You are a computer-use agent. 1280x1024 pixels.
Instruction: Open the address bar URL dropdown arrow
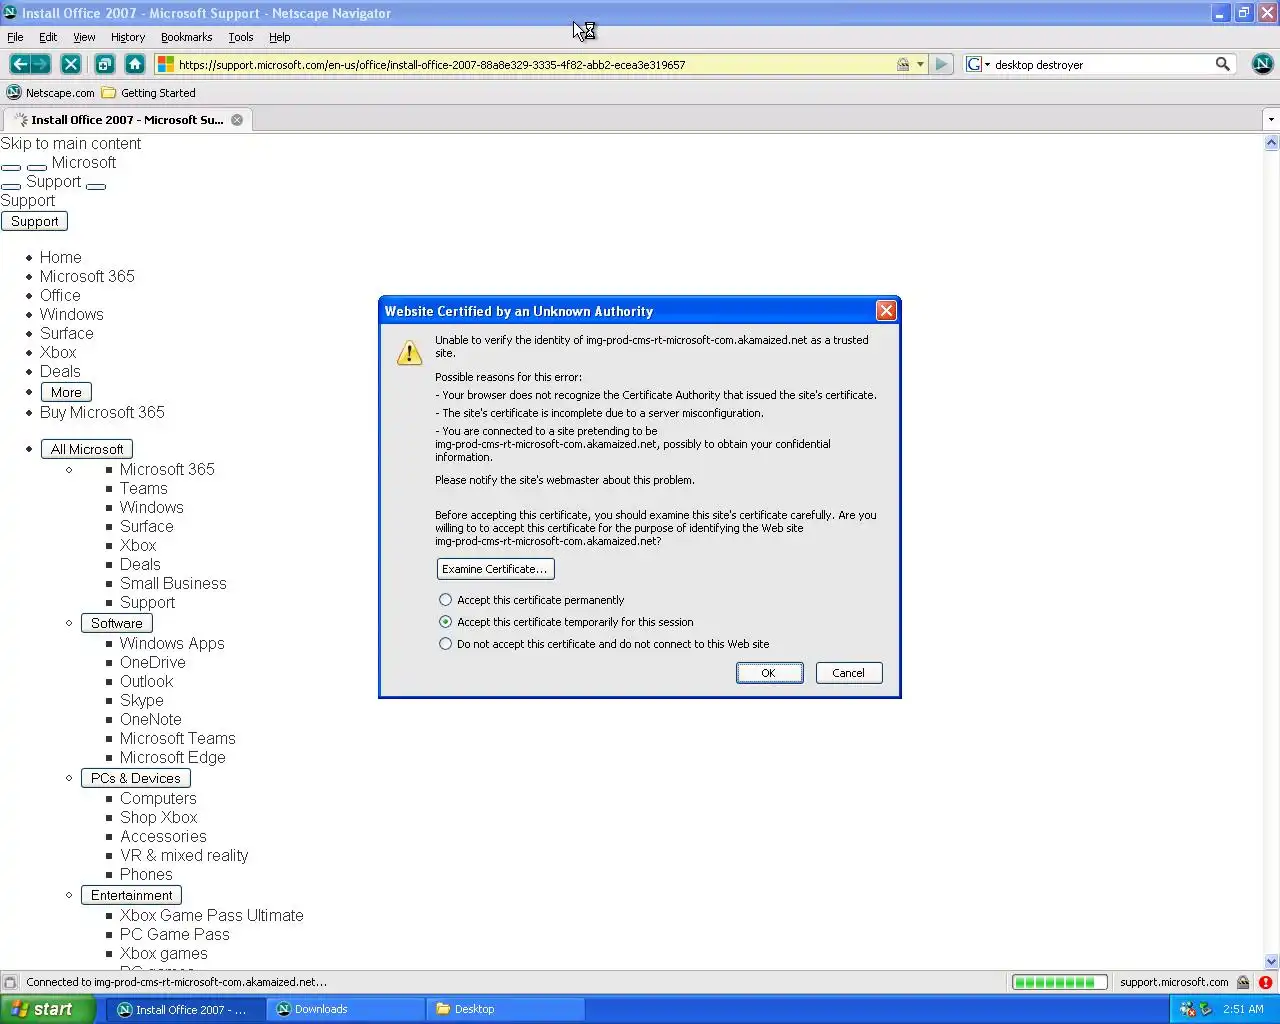920,64
